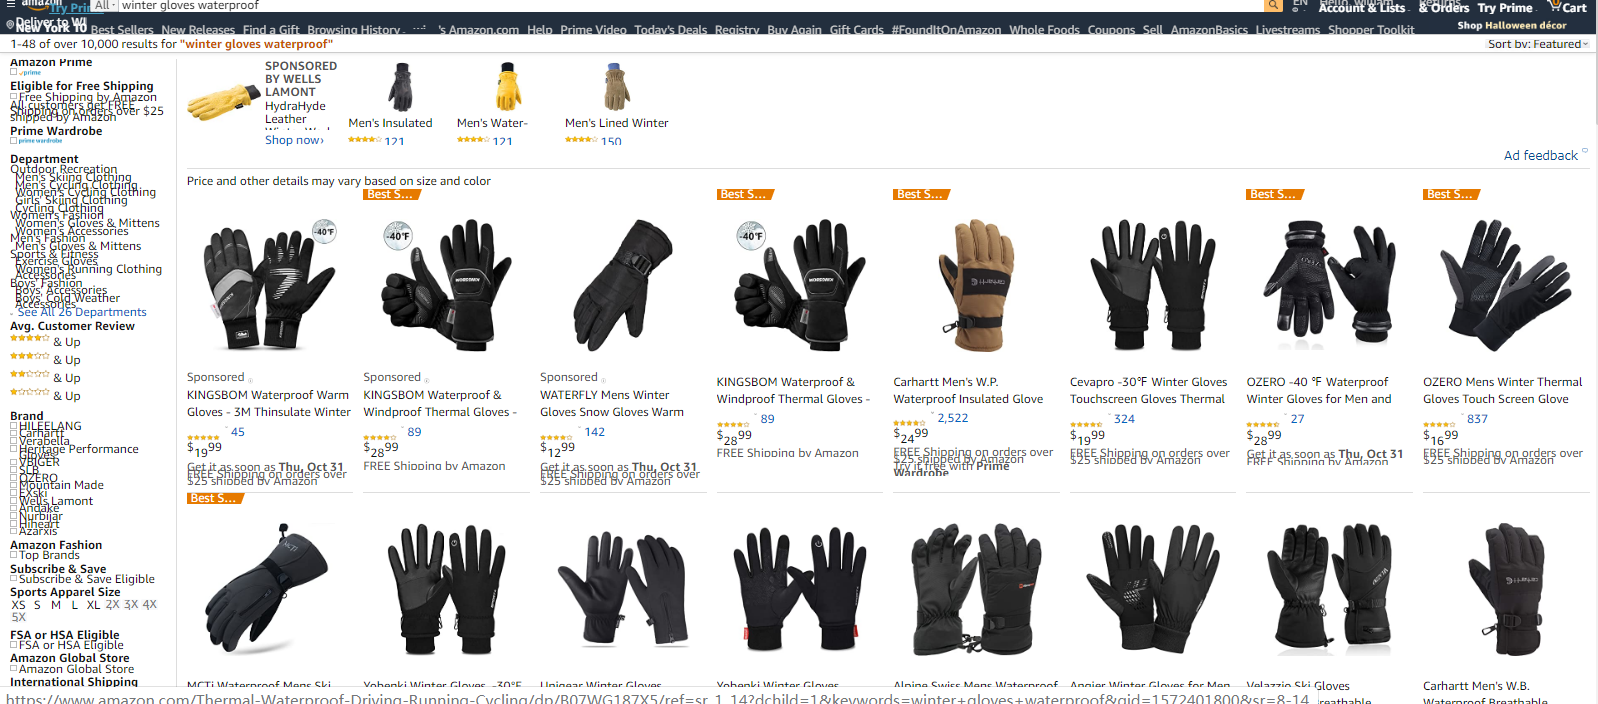Select size XL under Sports Apparel Size

pos(93,605)
